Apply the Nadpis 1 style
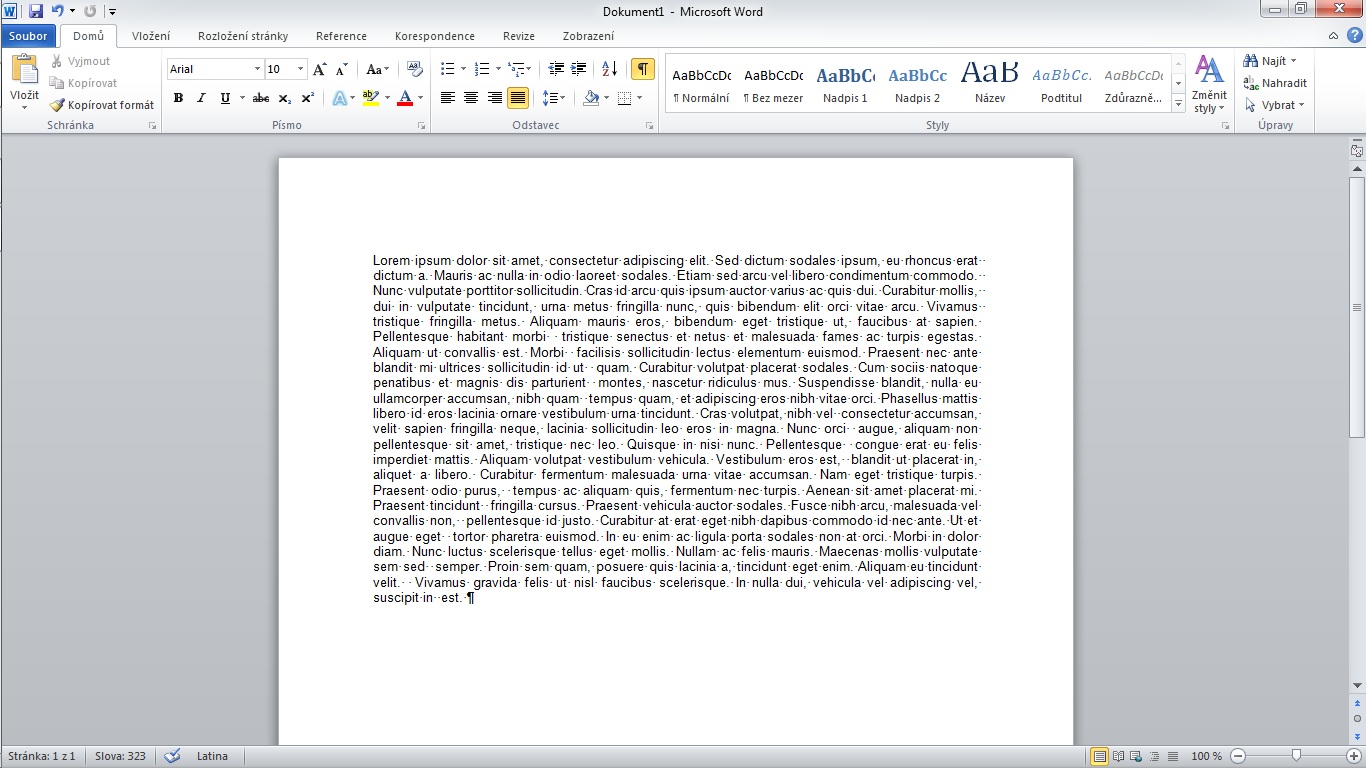Screen dimensions: 1366x768 (x=845, y=84)
